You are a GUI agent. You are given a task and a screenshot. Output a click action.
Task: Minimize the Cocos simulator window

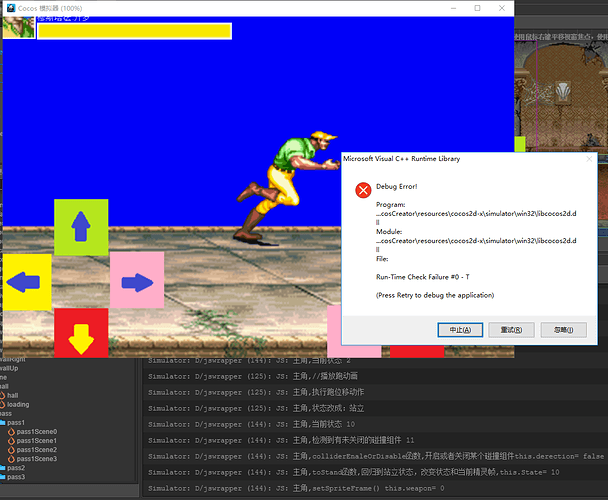[453, 8]
